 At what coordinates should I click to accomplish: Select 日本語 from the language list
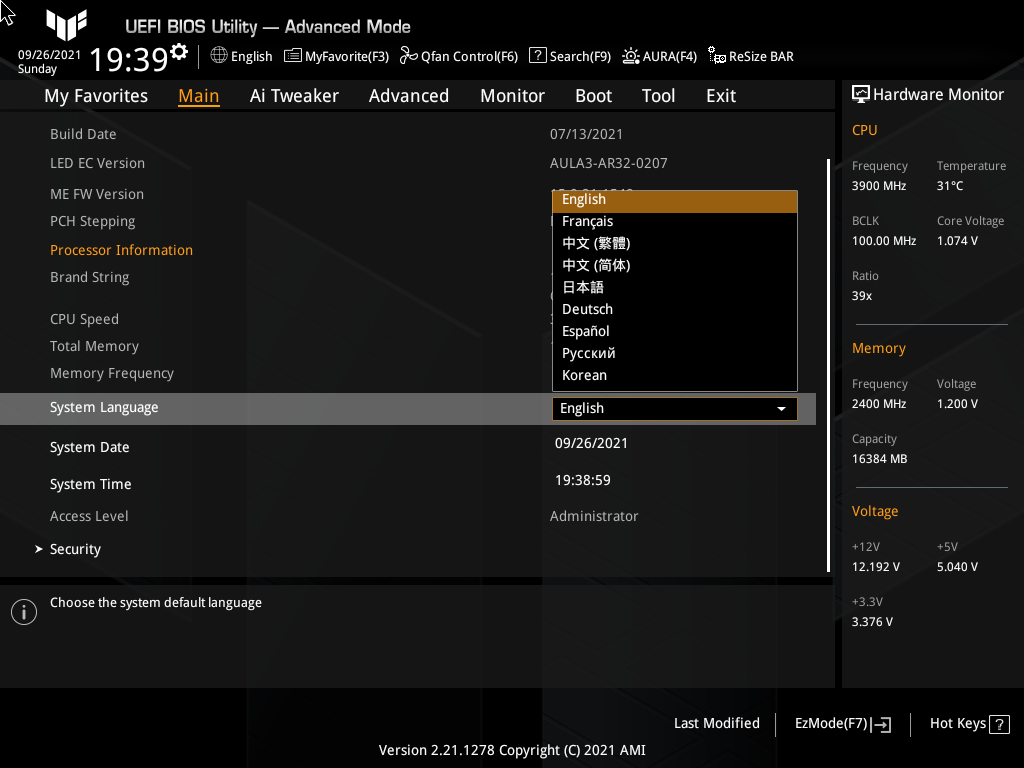[x=584, y=287]
